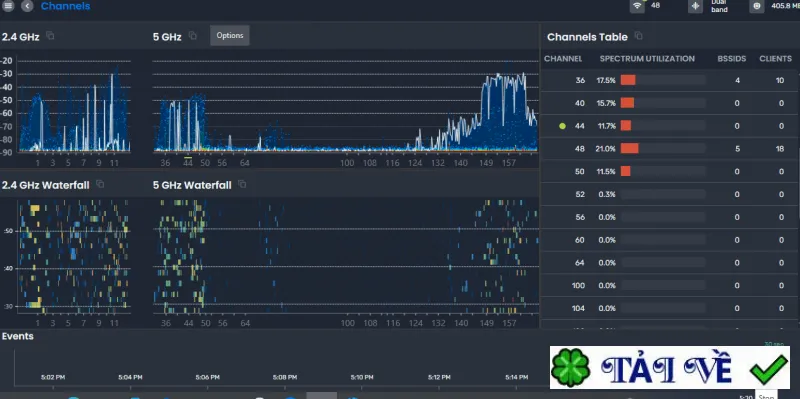
Task: Copy the 5 GHz spectrum chart
Action: [x=192, y=36]
